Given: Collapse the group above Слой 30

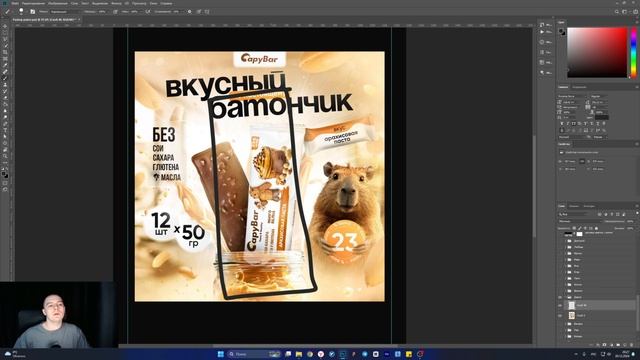Looking at the screenshot, I should click(x=566, y=297).
